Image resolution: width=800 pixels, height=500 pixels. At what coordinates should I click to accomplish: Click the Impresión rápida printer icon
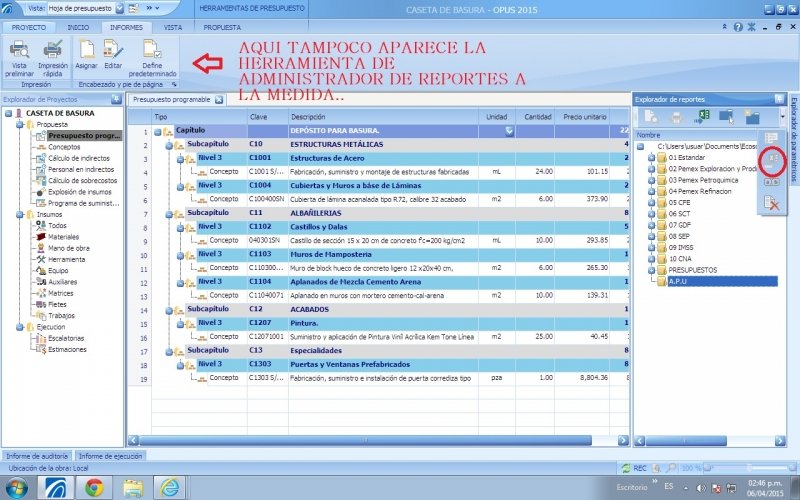click(53, 50)
